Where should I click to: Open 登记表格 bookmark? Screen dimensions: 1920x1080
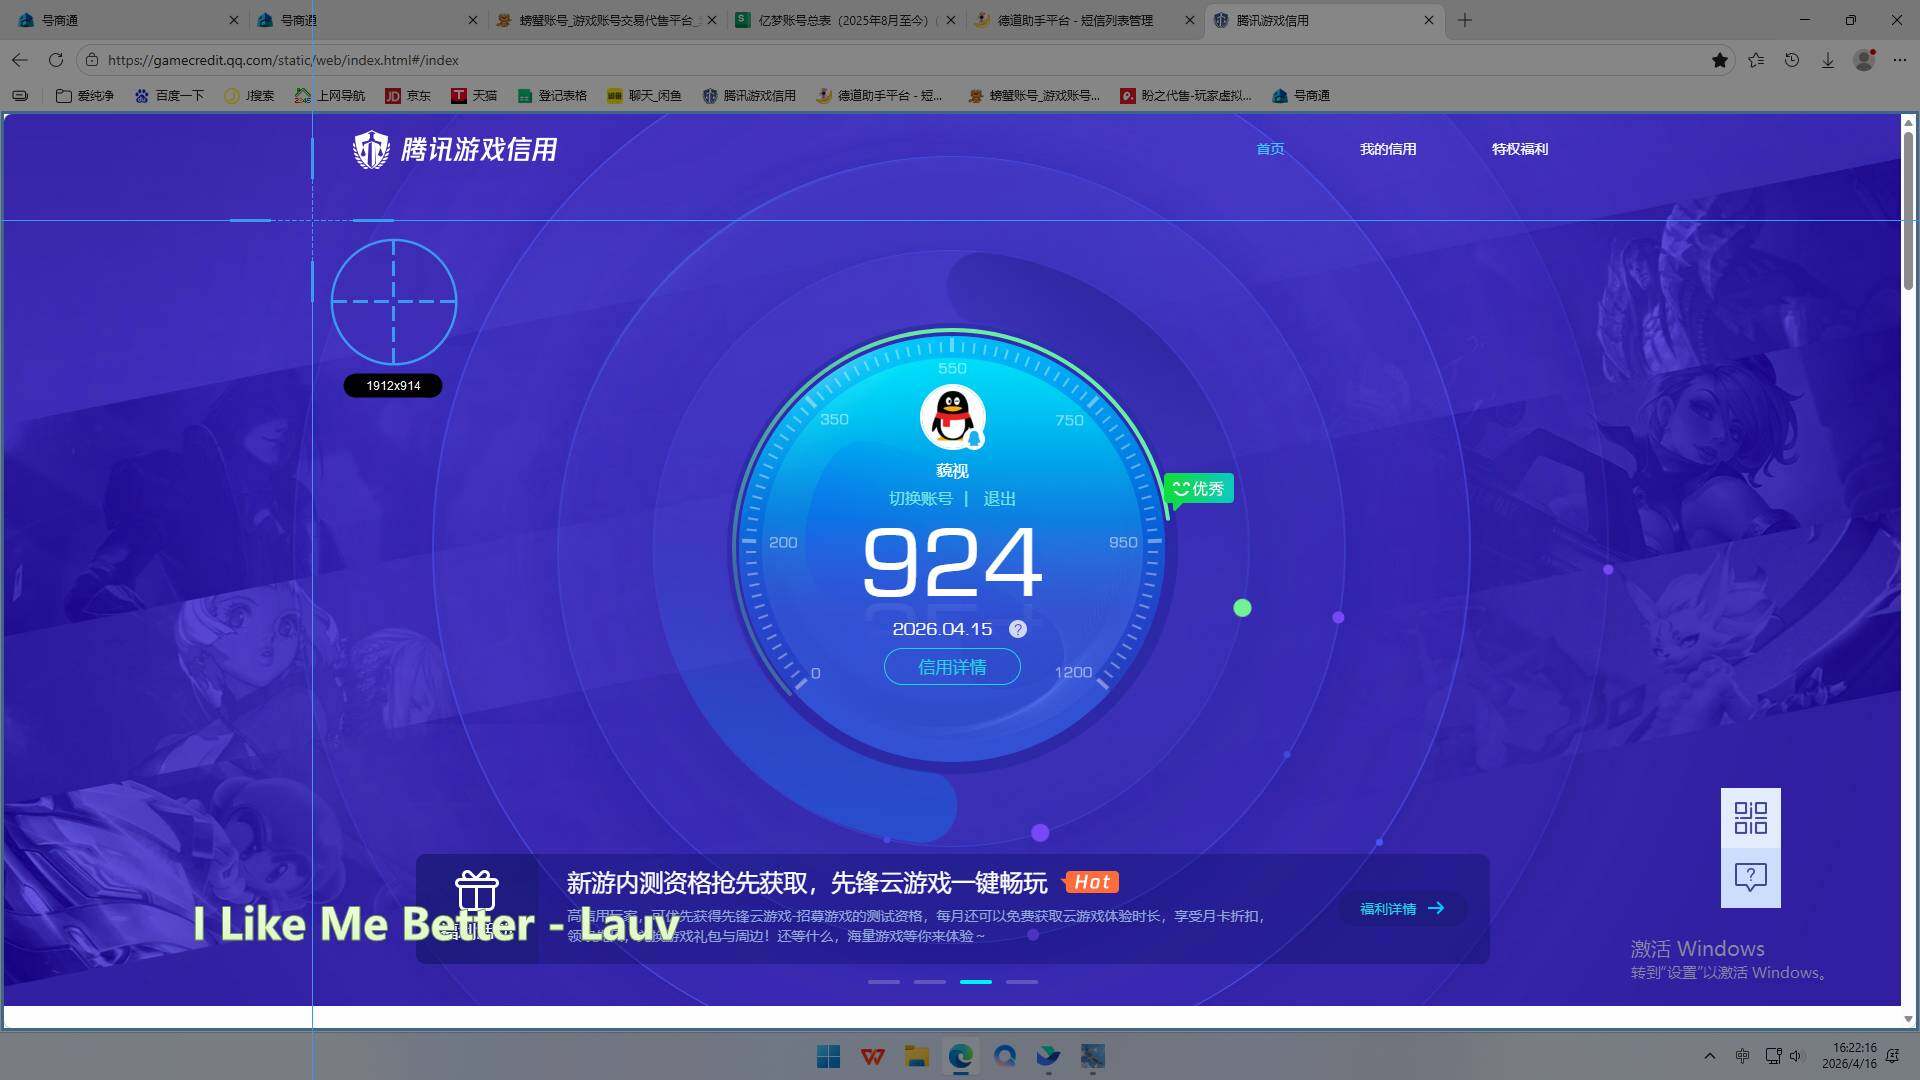click(552, 96)
